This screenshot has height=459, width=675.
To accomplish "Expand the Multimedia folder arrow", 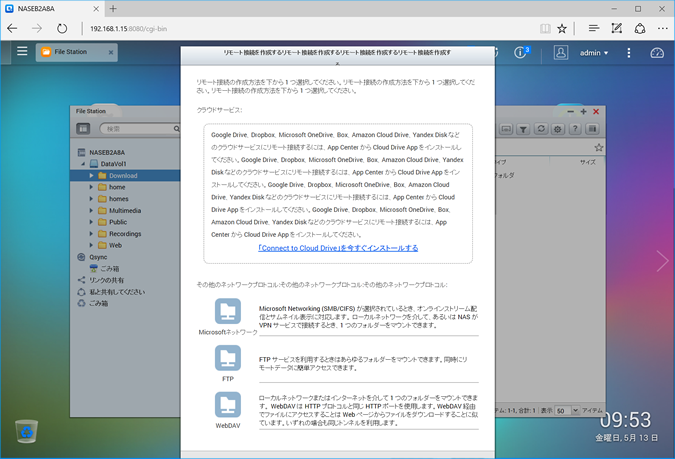I will pos(91,211).
